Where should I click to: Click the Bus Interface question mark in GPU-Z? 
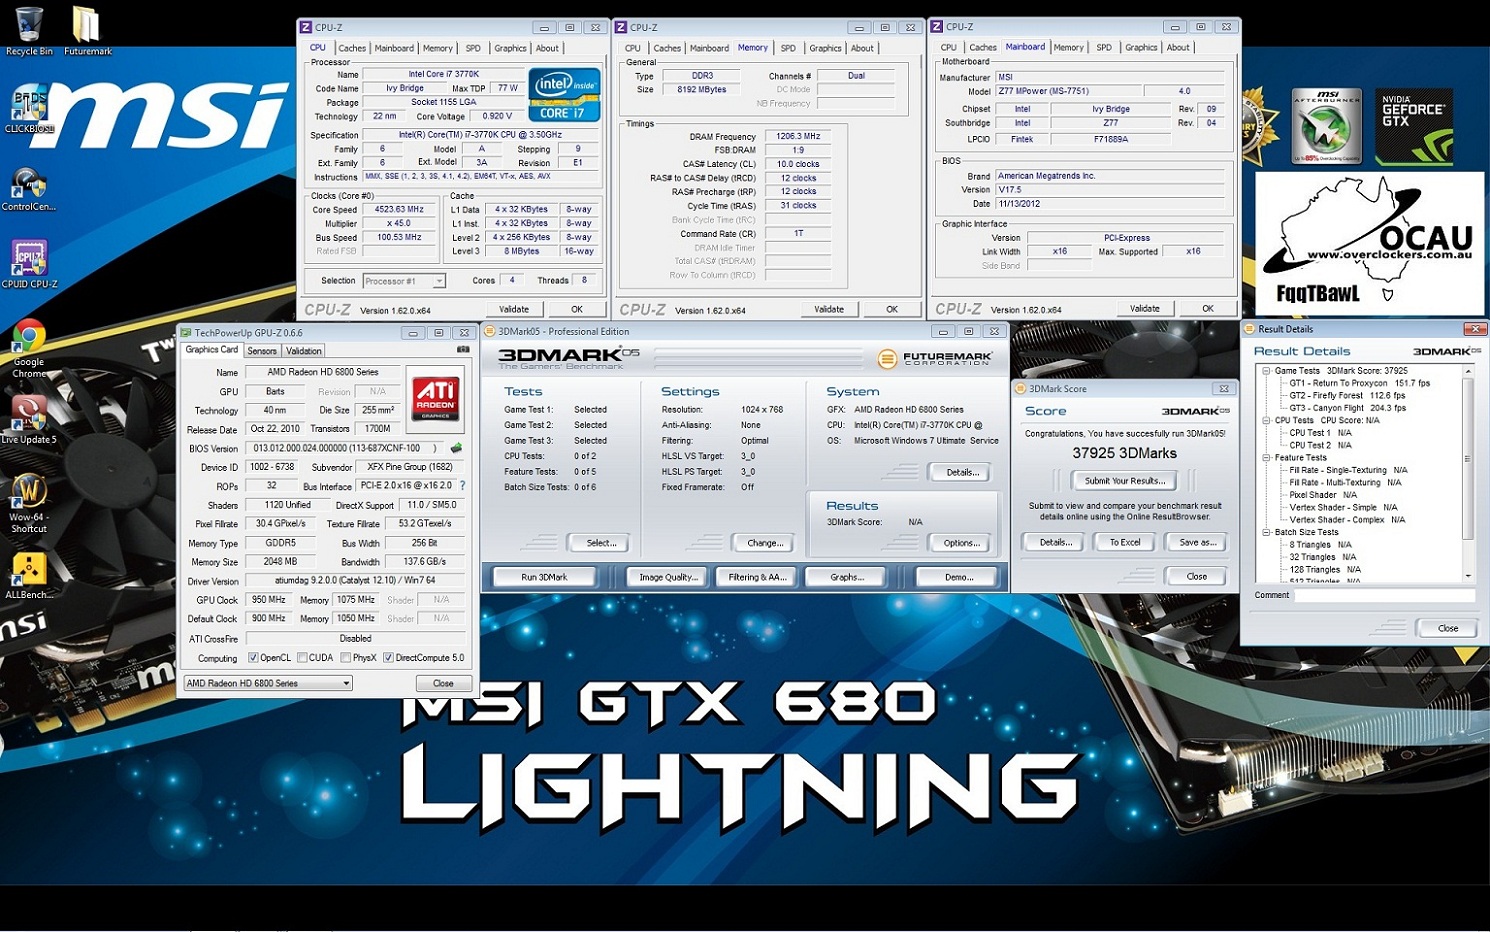click(x=462, y=486)
